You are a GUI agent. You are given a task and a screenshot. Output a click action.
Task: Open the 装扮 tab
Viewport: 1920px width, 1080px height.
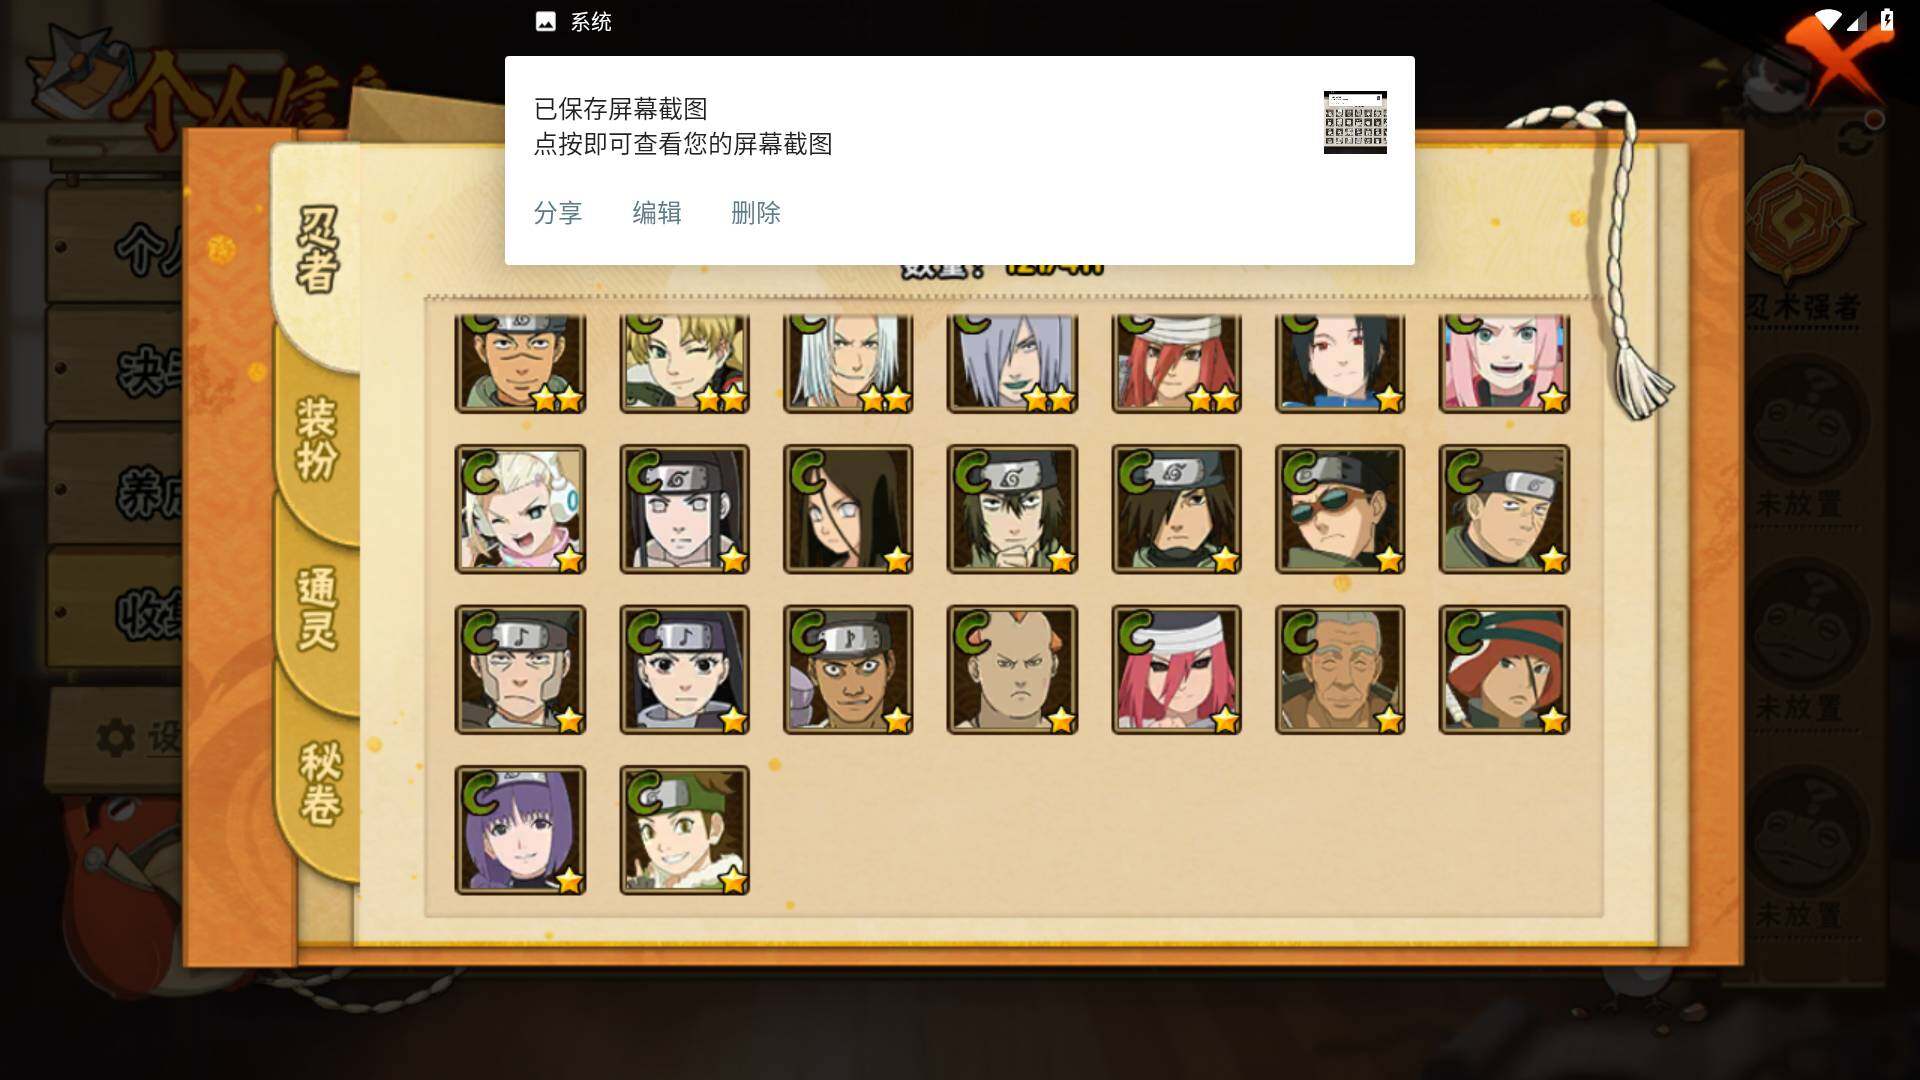[x=318, y=438]
